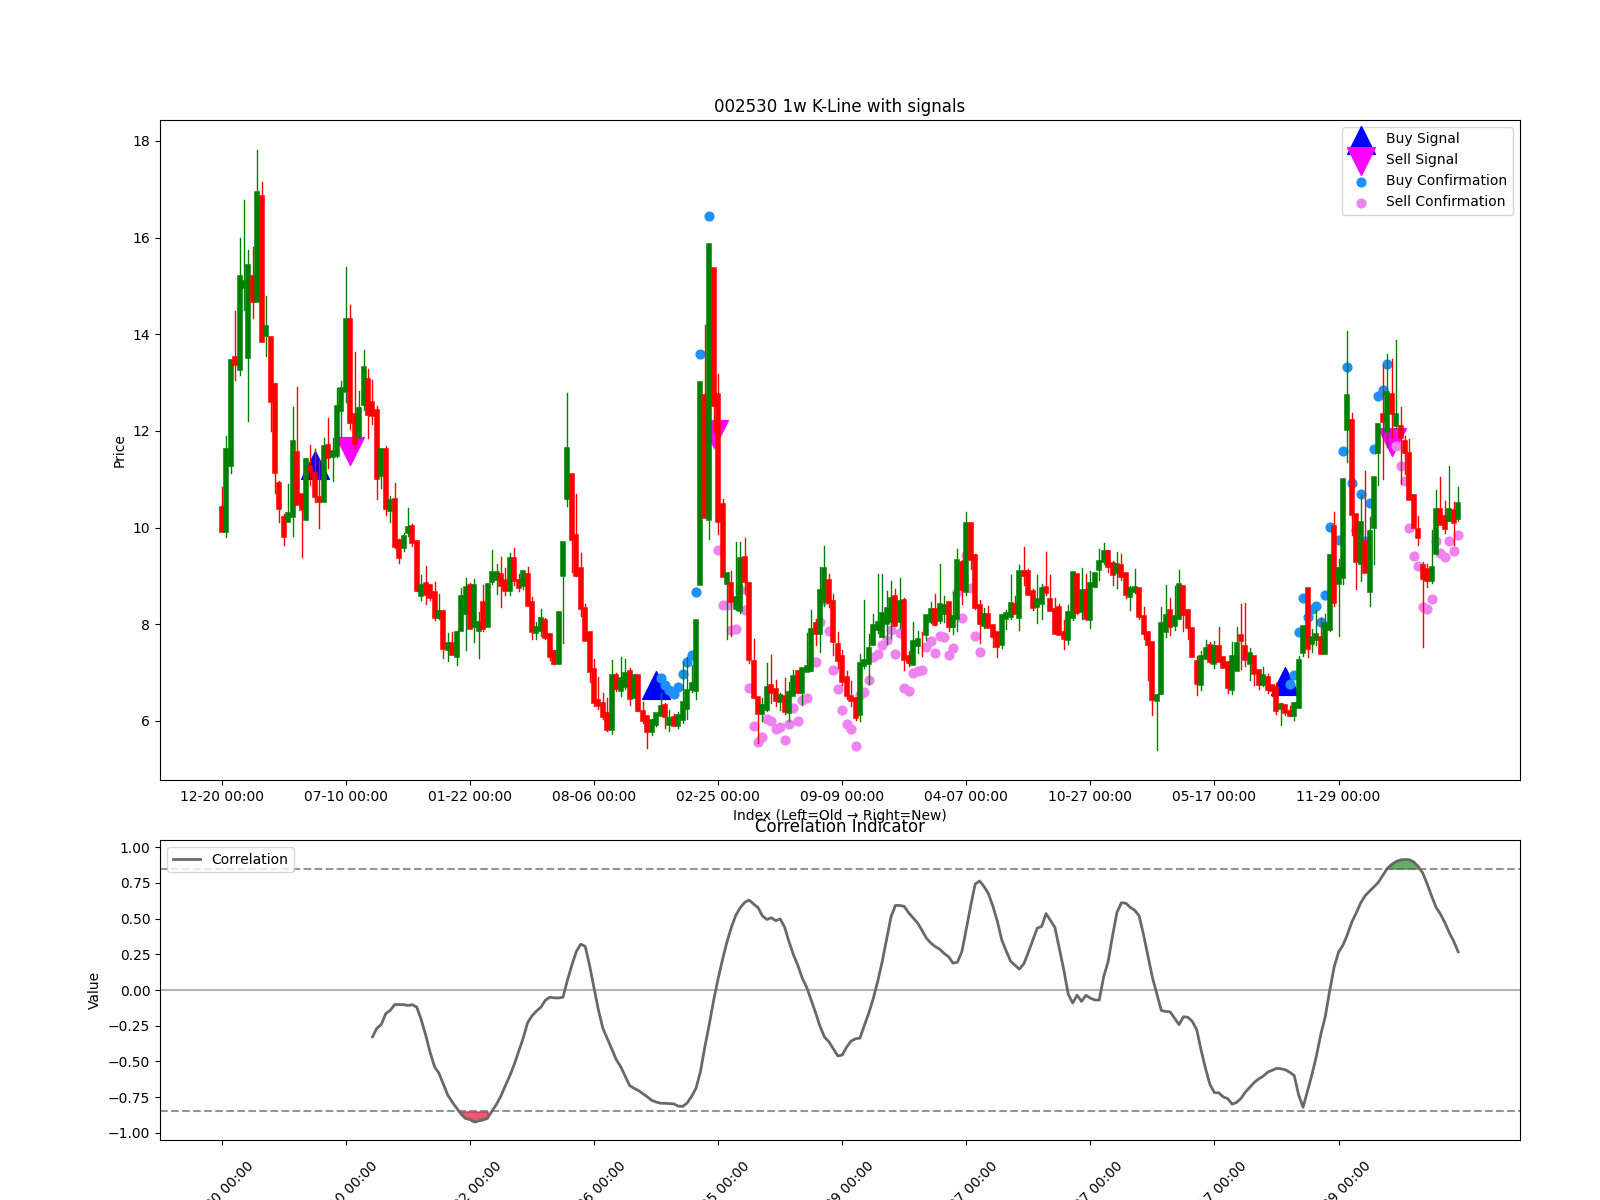The width and height of the screenshot is (1600, 1200).
Task: Click the first blue buy triangle near 07-10
Action: pyautogui.click(x=315, y=465)
